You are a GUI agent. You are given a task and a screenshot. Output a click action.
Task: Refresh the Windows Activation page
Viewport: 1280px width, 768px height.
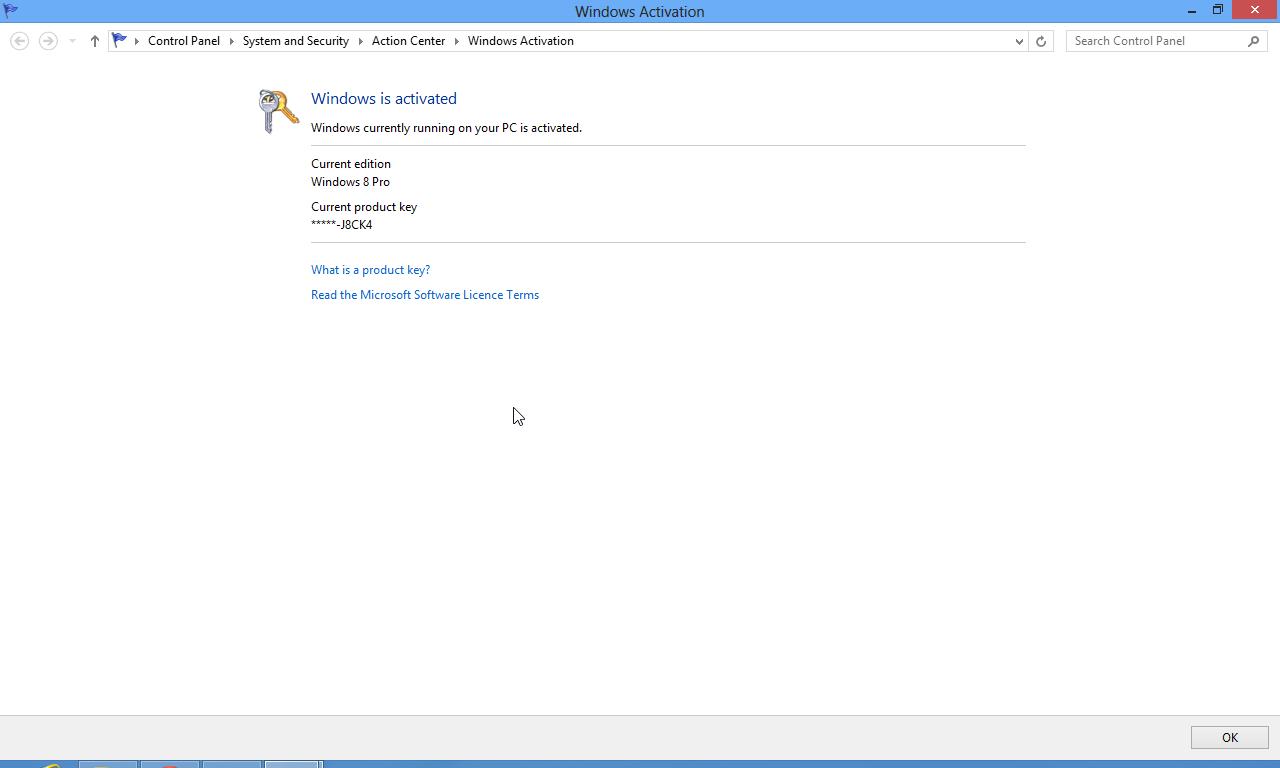1041,41
